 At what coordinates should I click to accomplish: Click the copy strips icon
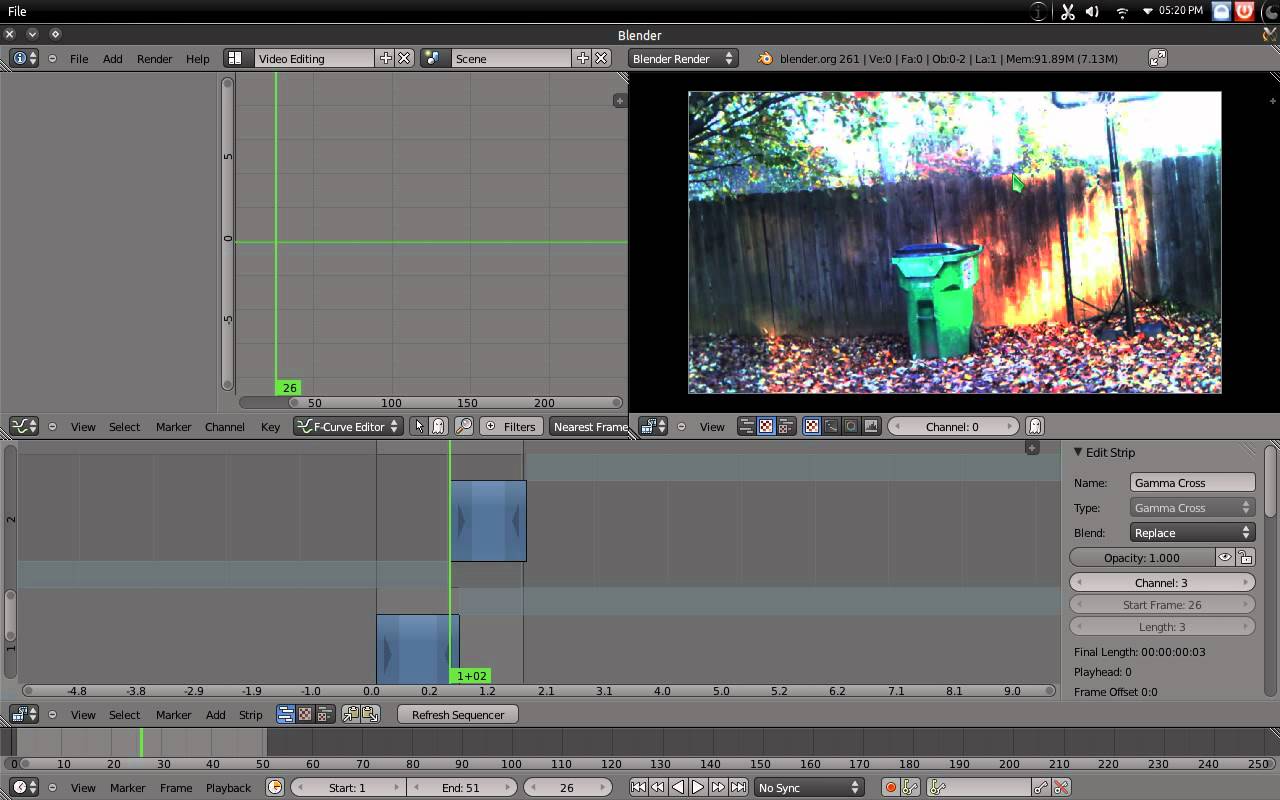coord(350,714)
